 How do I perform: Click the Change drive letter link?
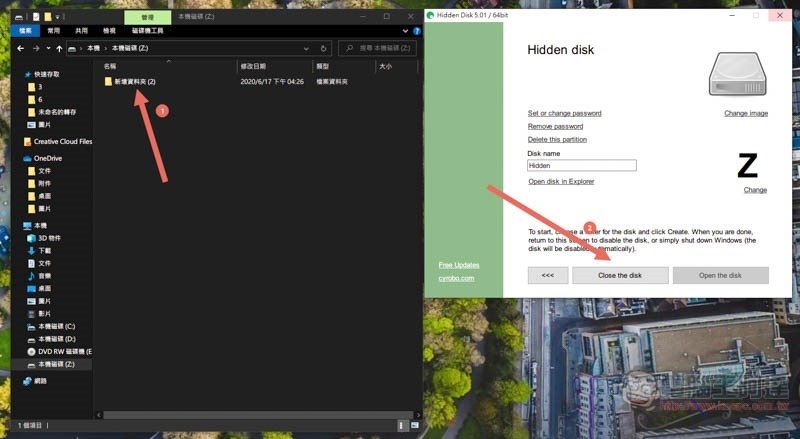click(755, 190)
